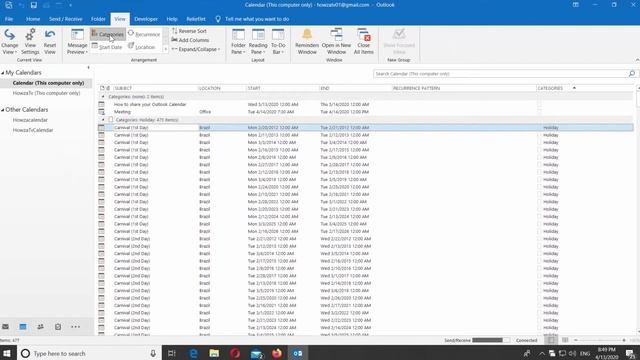
Task: Select Howzacalendar under Other Calendars
Action: (x=30, y=120)
